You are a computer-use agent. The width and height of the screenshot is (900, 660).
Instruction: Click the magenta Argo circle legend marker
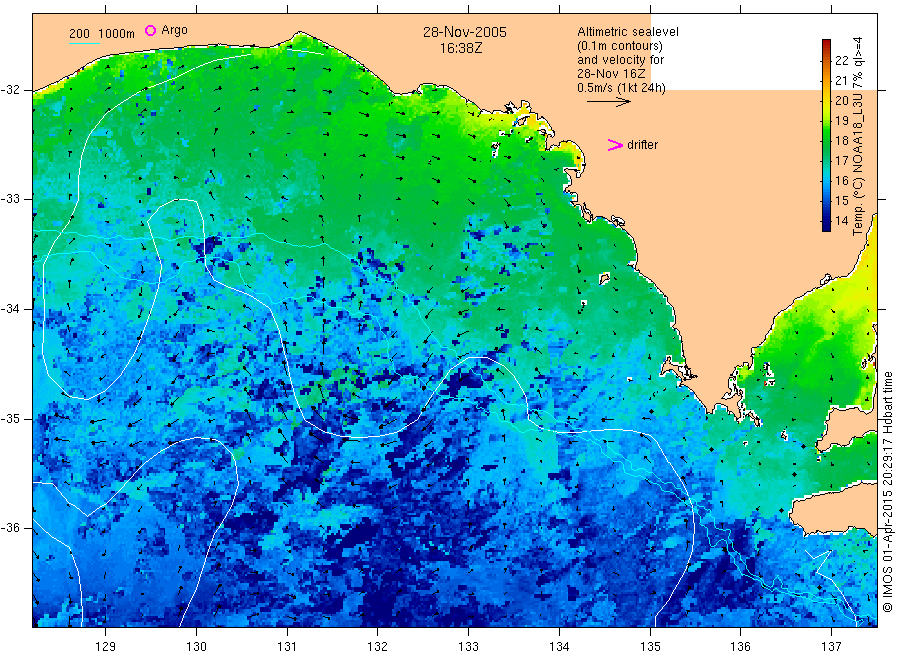[x=150, y=30]
